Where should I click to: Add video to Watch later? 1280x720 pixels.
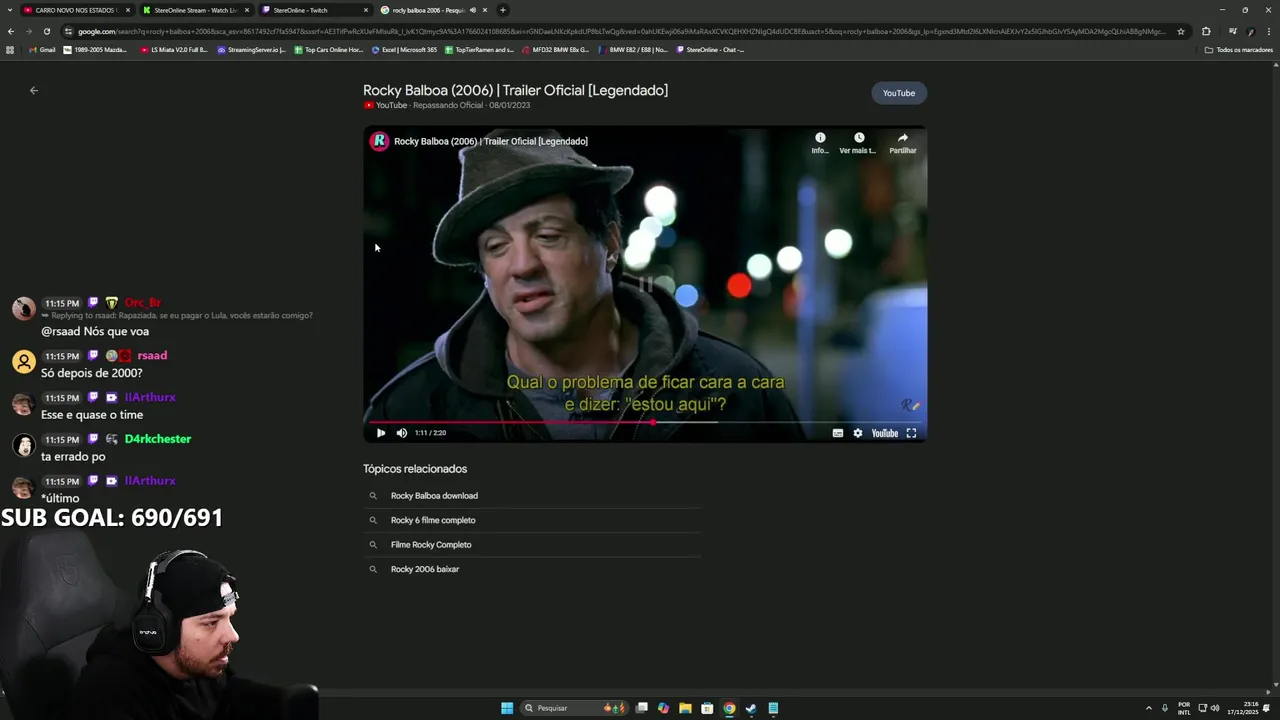[x=858, y=142]
